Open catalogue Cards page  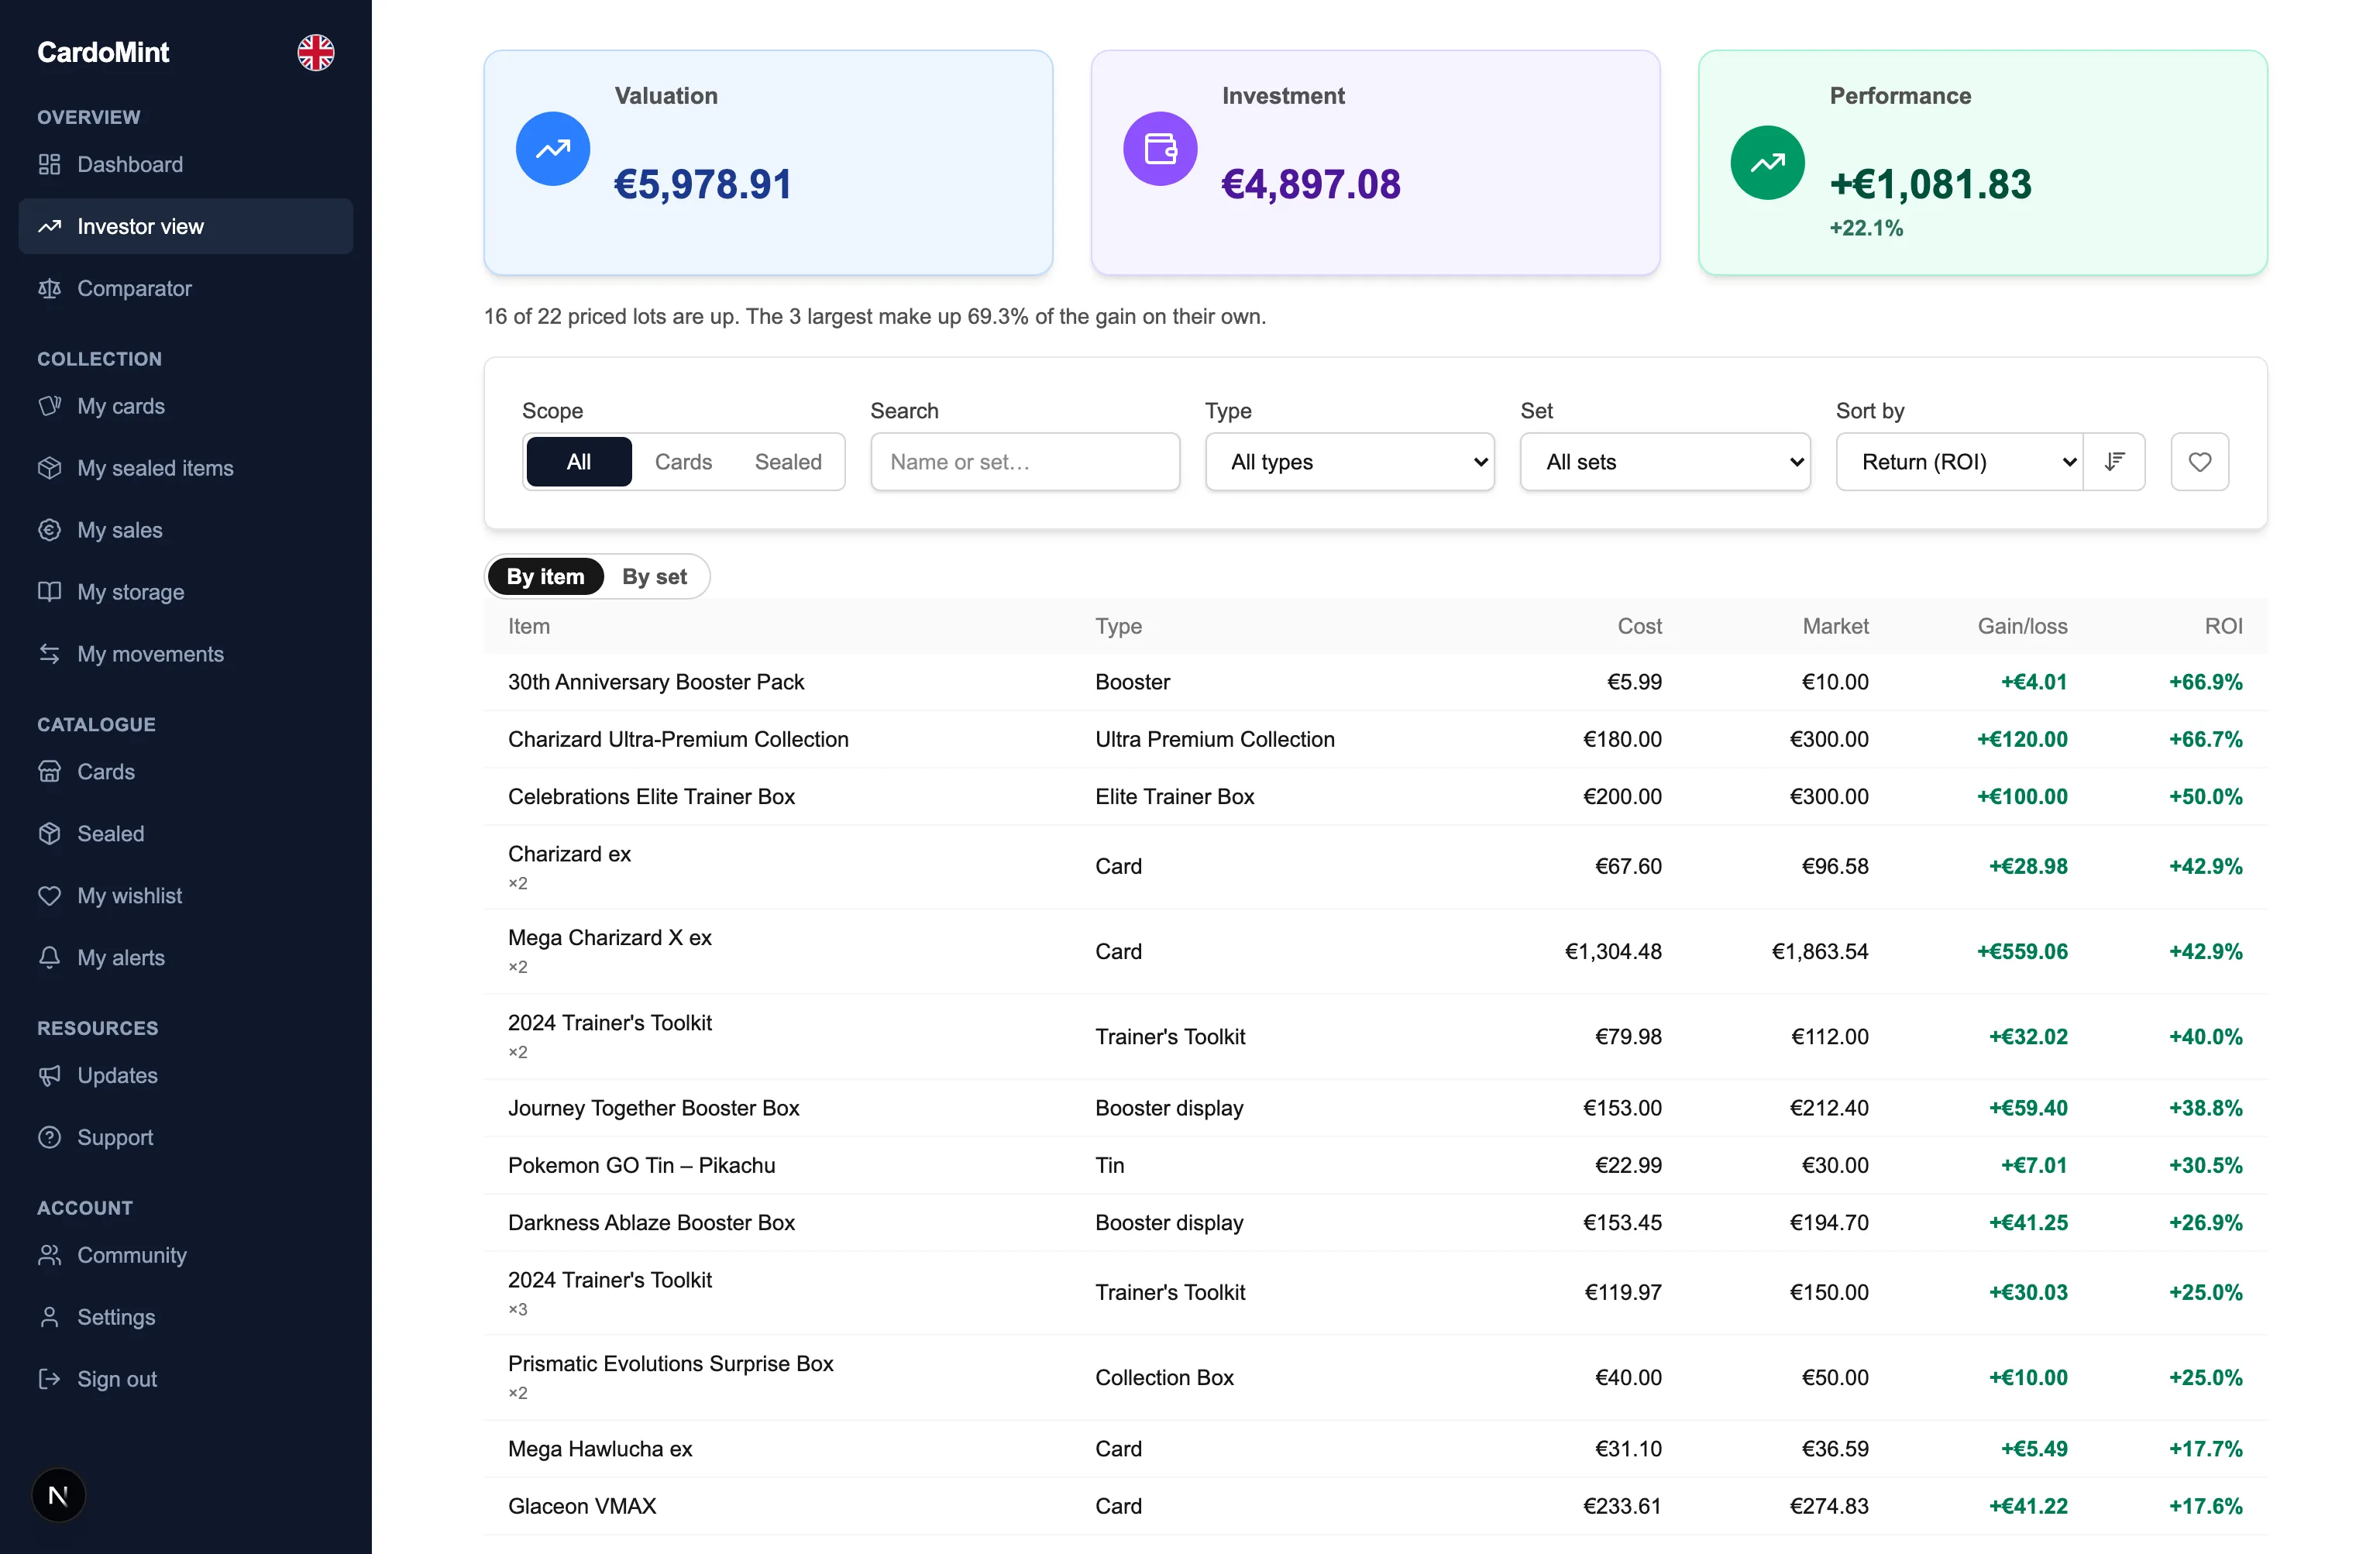pos(185,772)
